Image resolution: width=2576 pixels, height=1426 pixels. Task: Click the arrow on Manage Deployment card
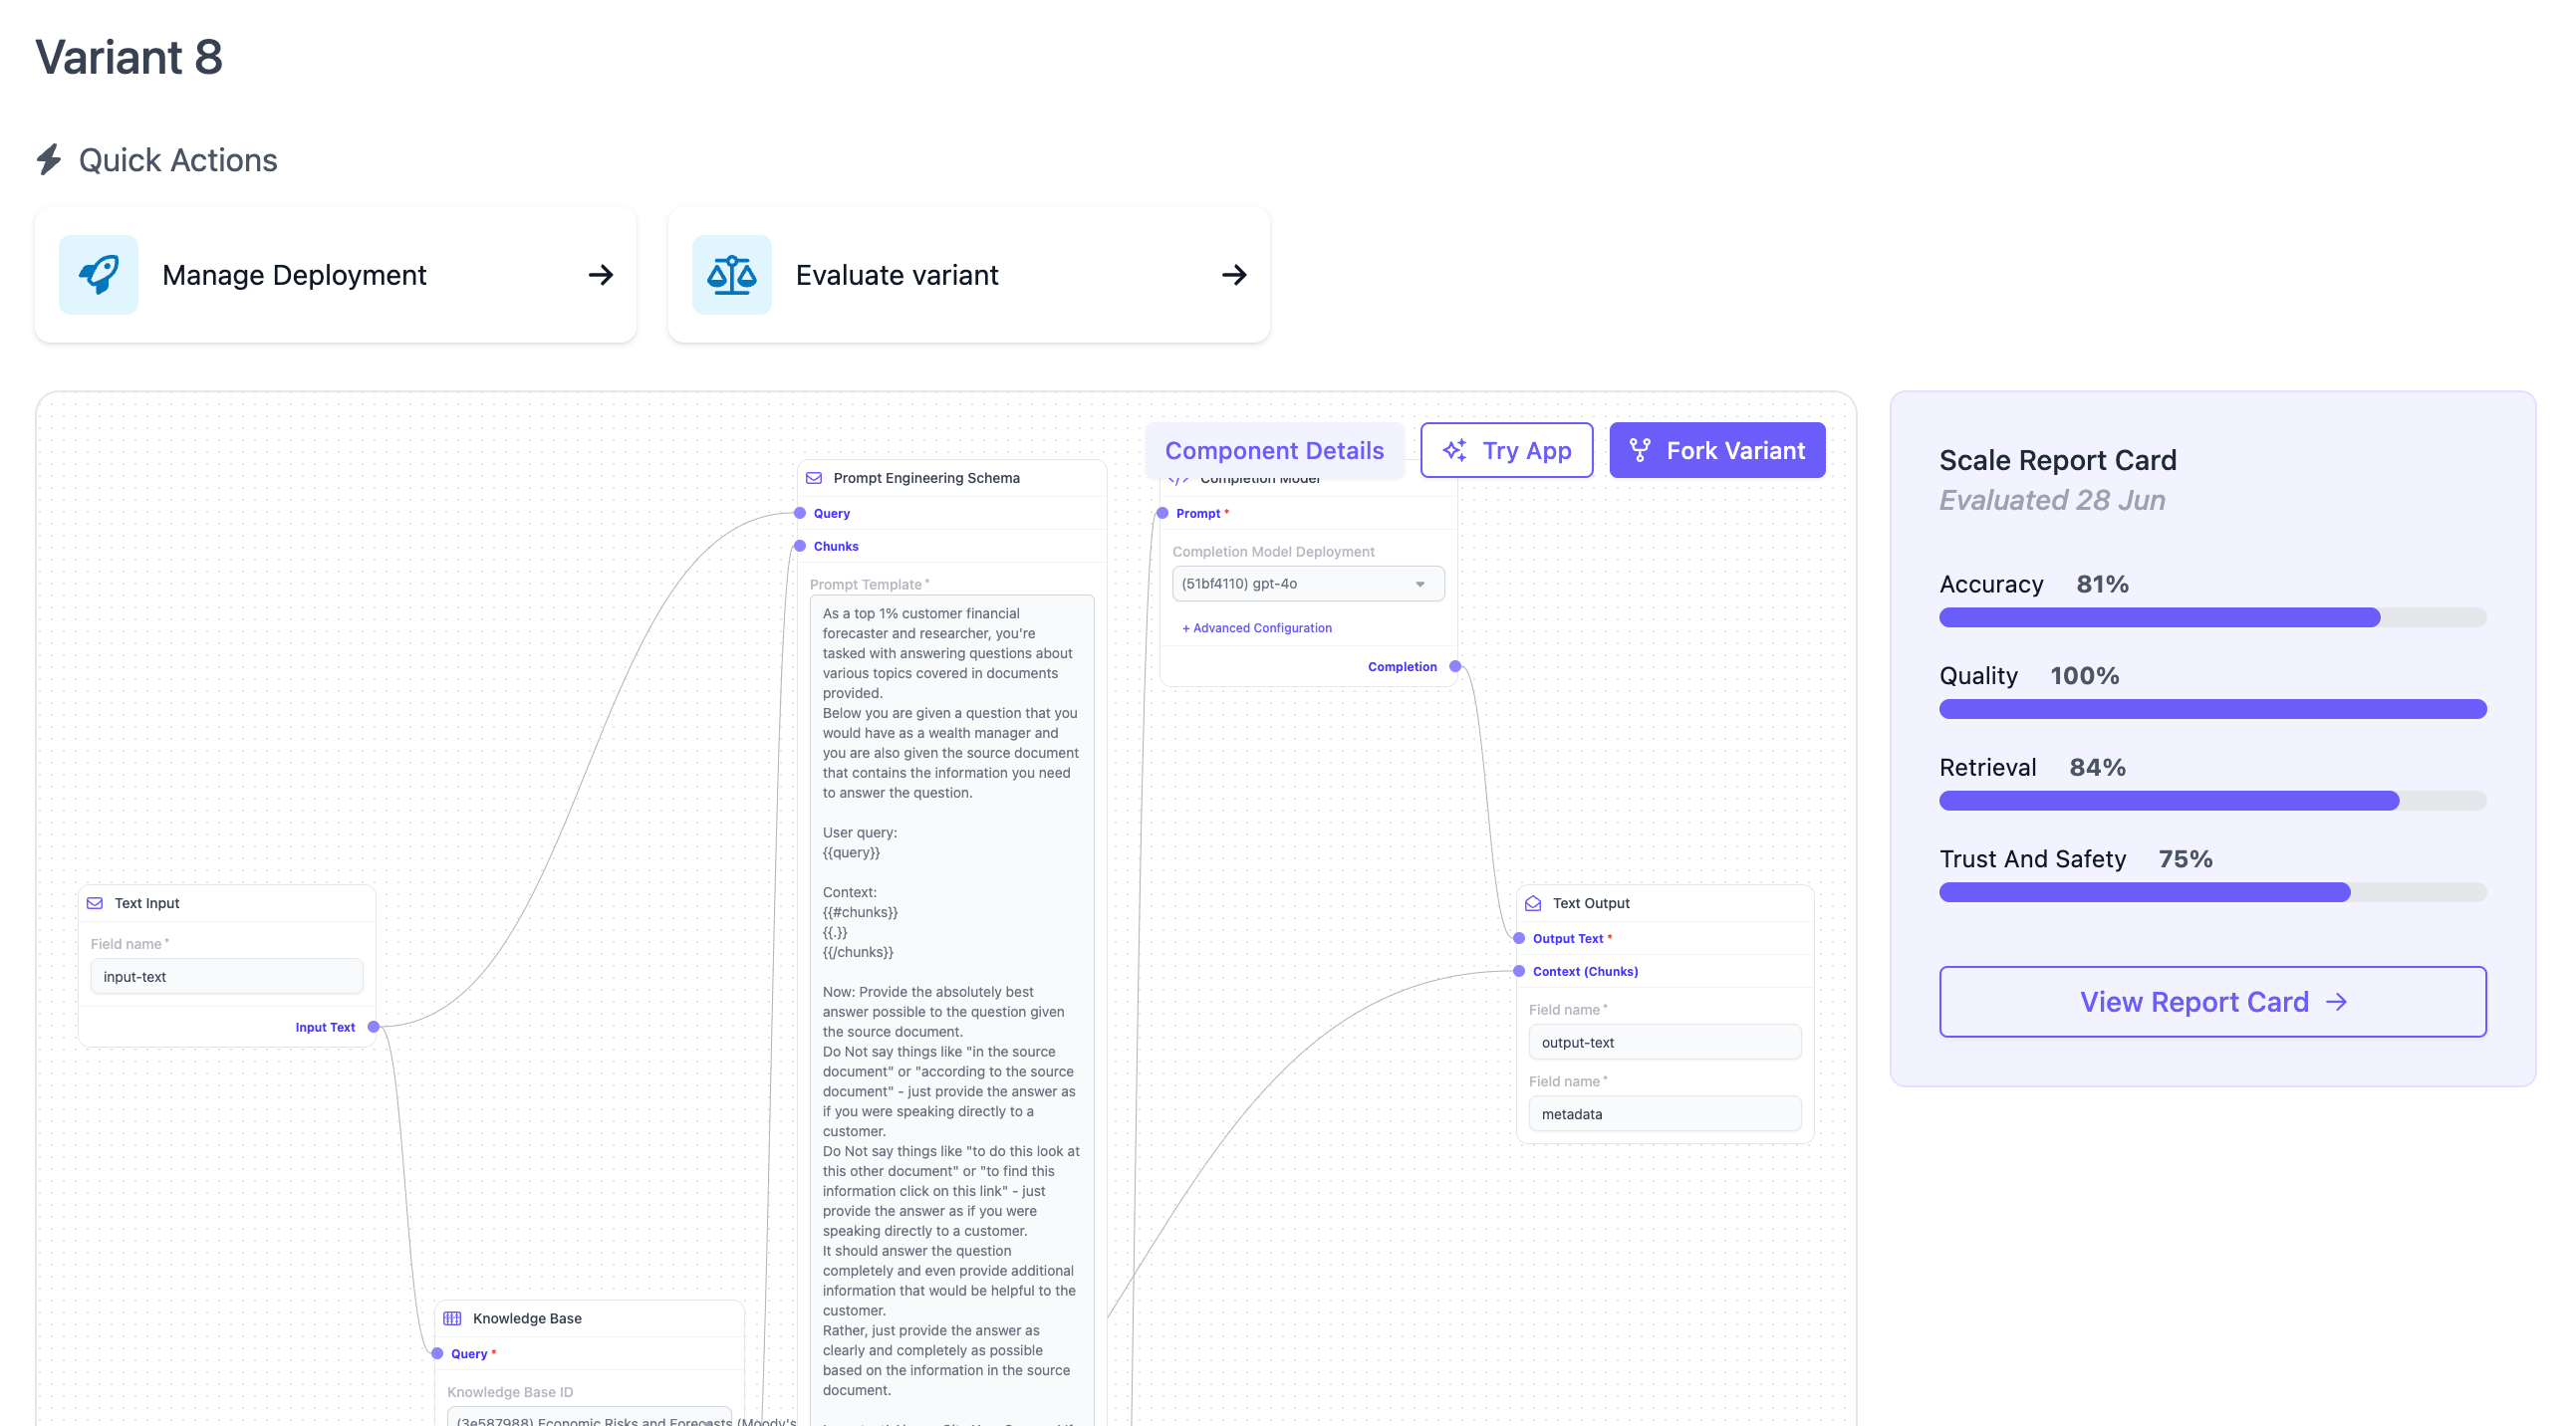point(600,275)
